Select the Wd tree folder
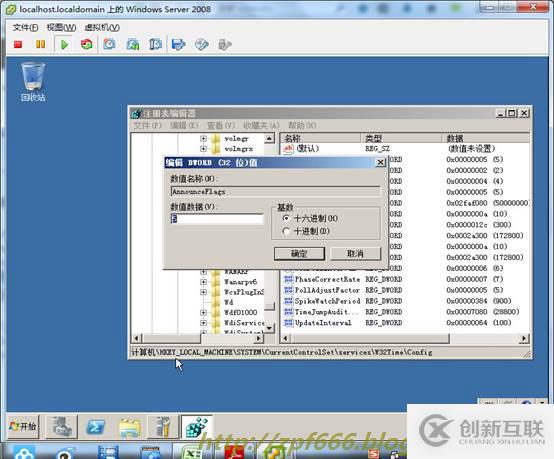Image resolution: width=554 pixels, height=459 pixels. (229, 302)
